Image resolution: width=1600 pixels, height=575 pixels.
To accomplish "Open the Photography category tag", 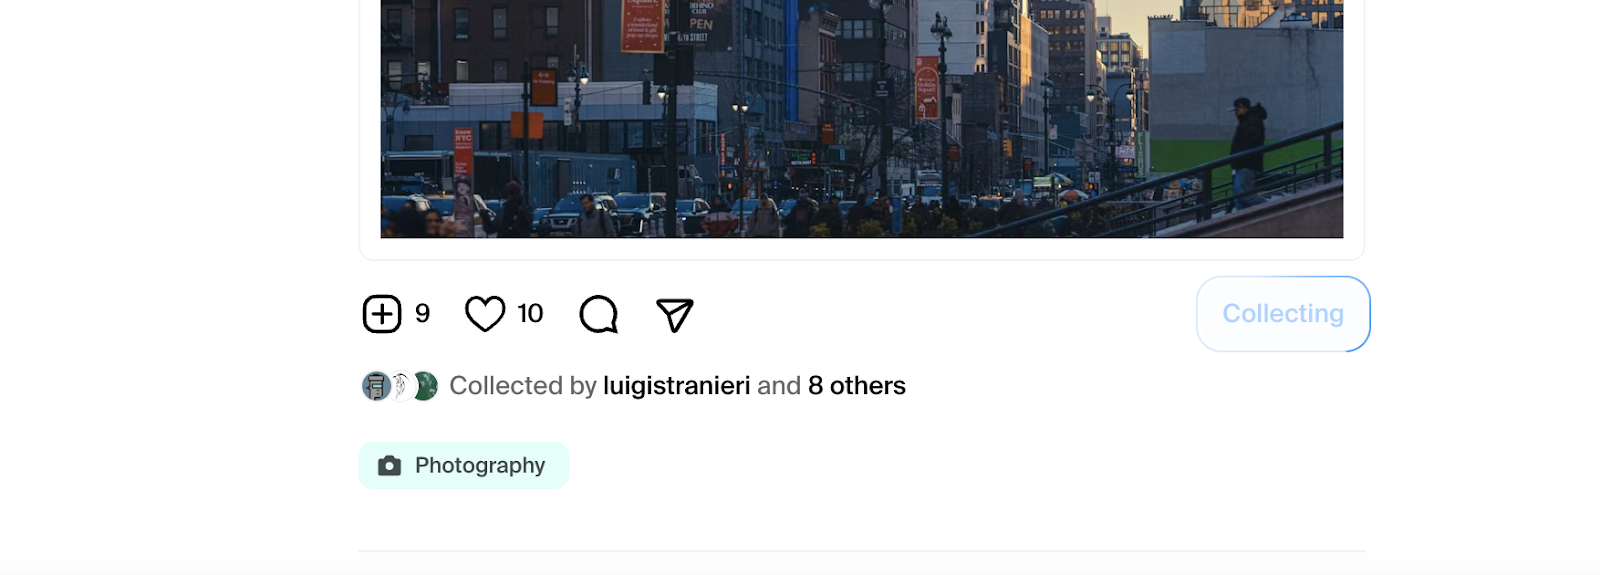I will point(464,466).
